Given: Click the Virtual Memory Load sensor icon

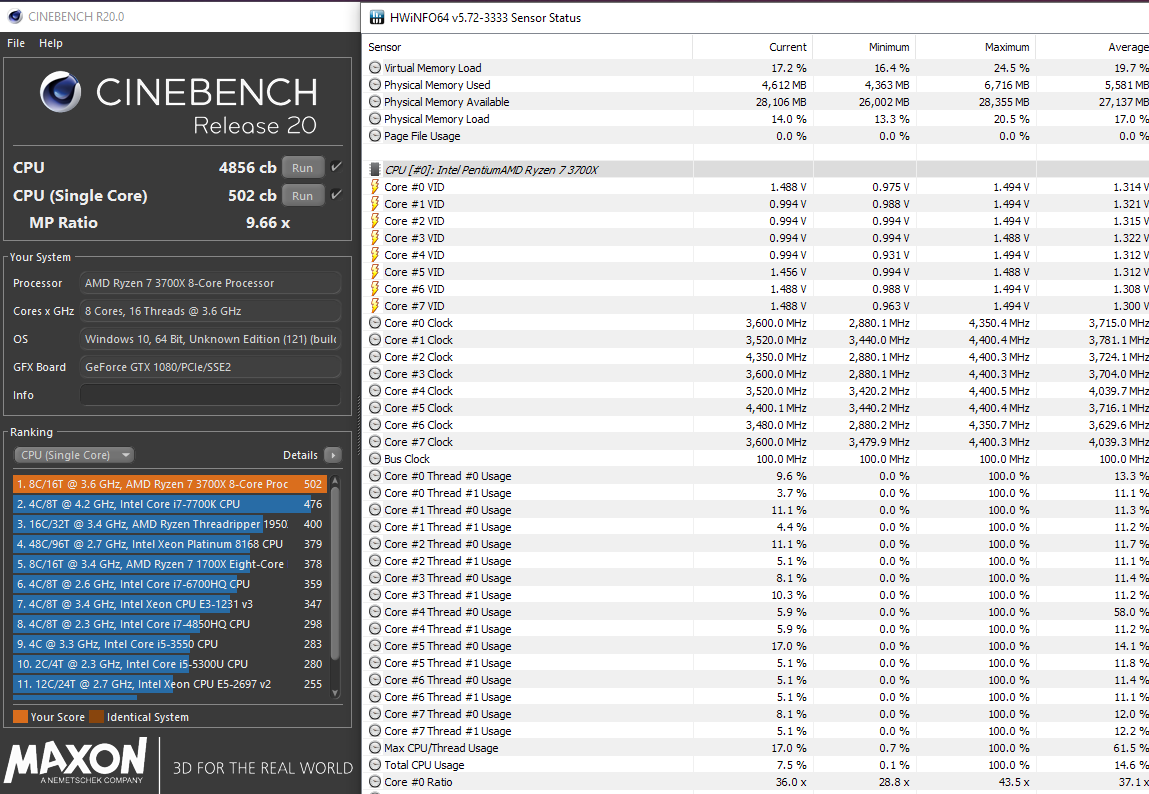Looking at the screenshot, I should click(375, 68).
